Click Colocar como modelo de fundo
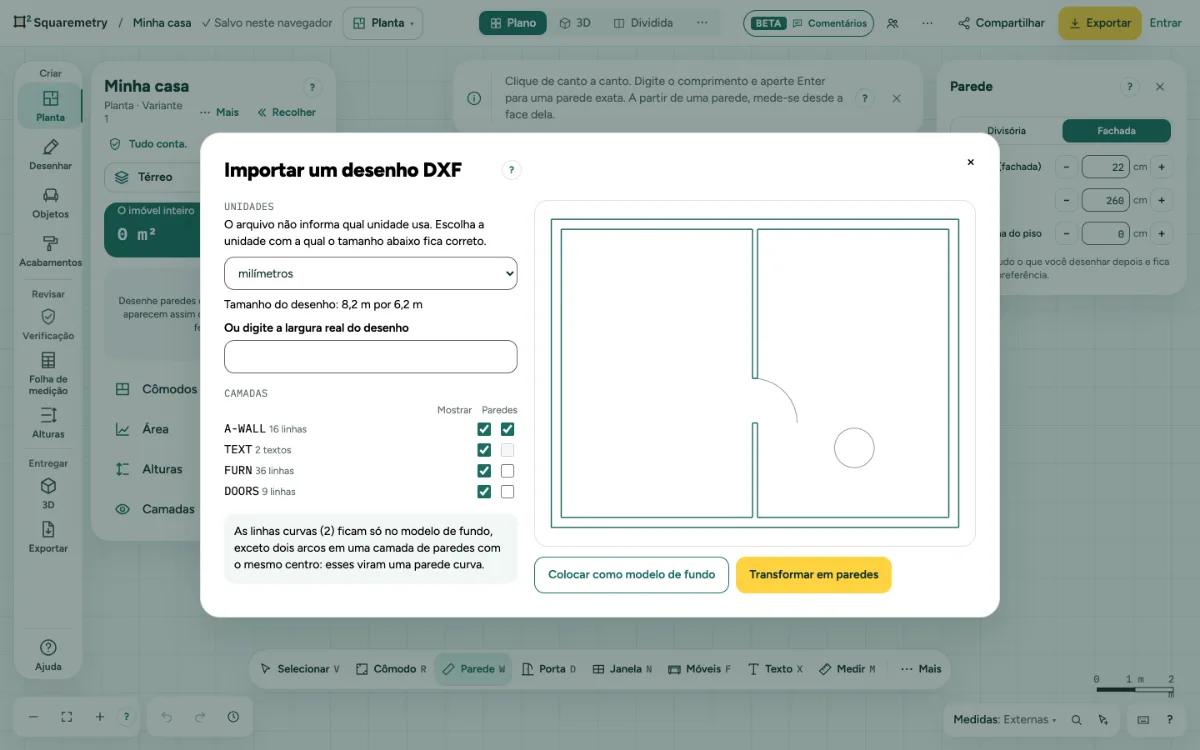1200x750 pixels. pos(631,575)
